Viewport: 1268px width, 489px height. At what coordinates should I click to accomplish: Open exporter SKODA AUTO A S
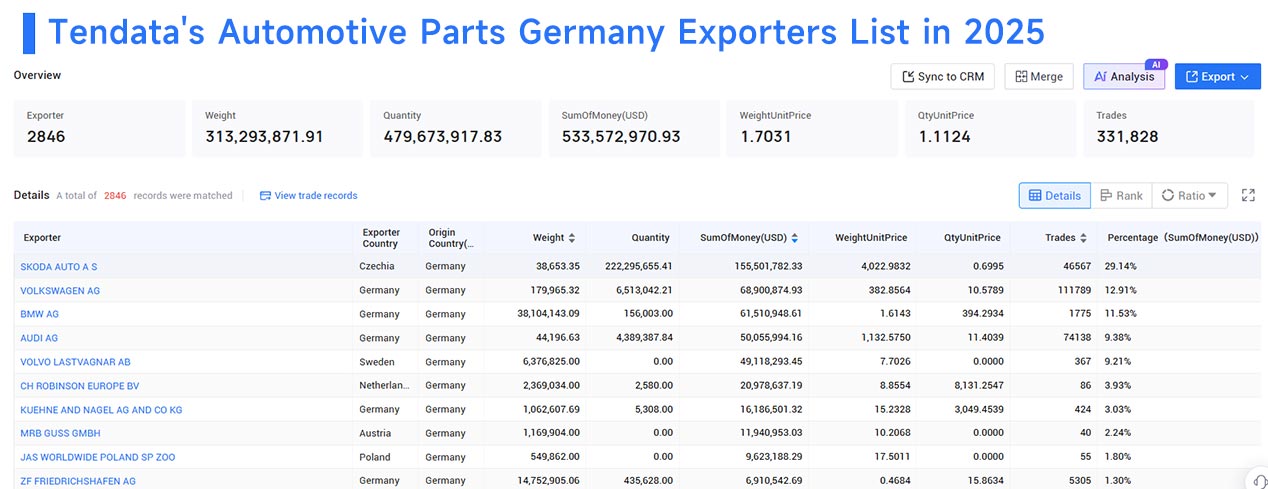click(x=59, y=267)
